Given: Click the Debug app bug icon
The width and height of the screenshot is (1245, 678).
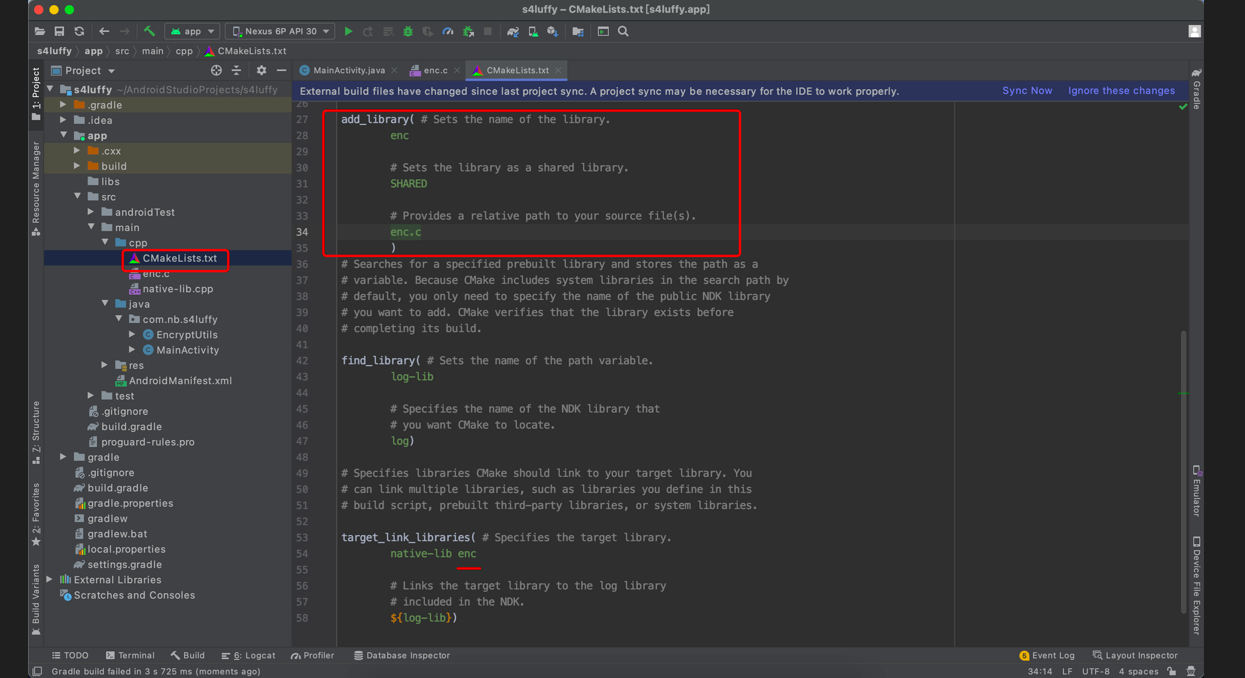Looking at the screenshot, I should [x=408, y=32].
